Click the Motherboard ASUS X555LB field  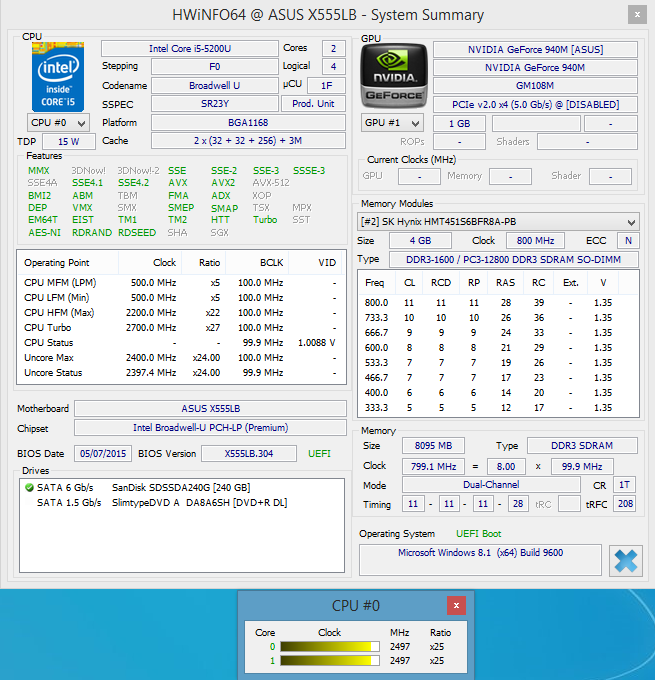(210, 409)
